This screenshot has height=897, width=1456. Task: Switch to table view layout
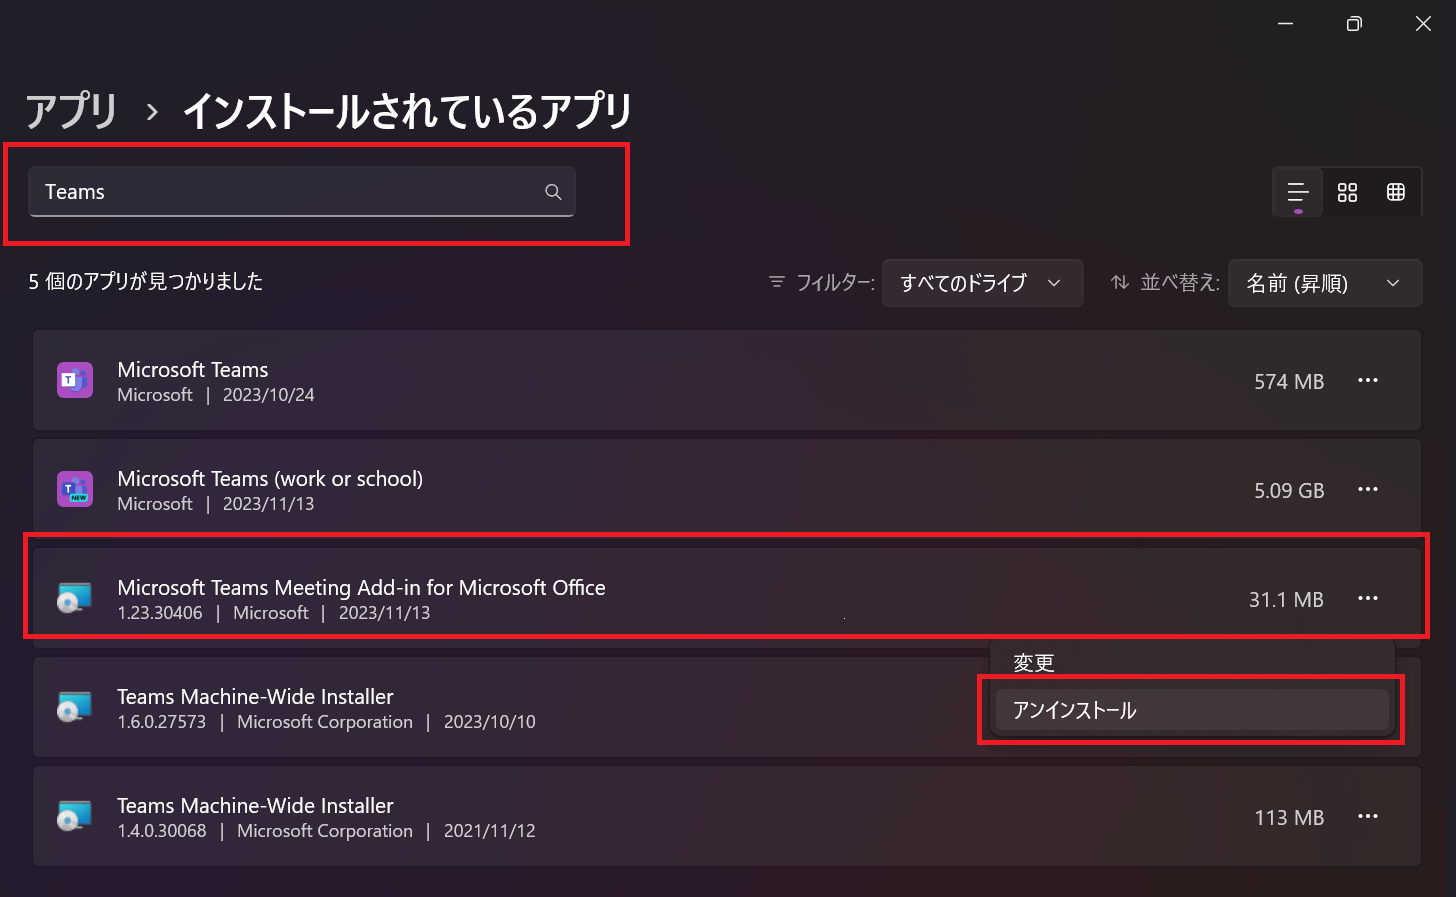1396,192
